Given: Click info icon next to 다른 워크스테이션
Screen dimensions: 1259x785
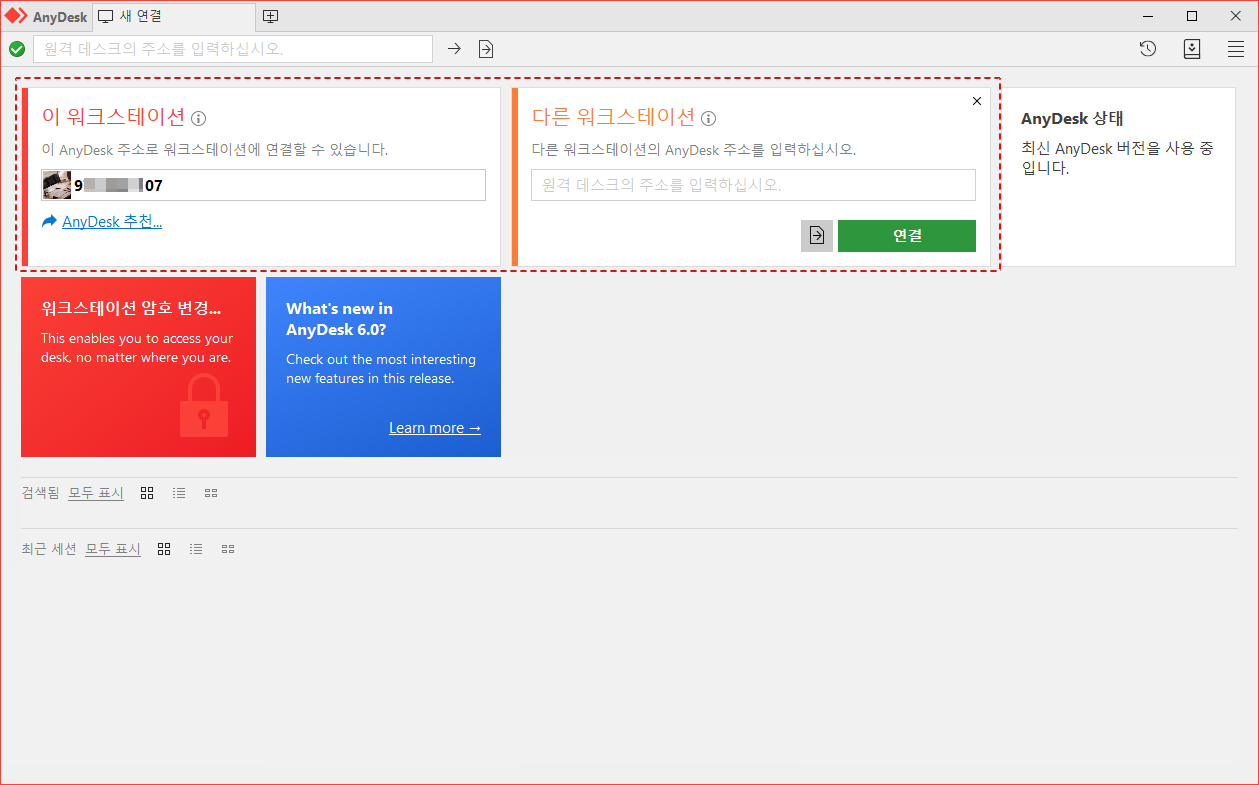Looking at the screenshot, I should [x=708, y=119].
